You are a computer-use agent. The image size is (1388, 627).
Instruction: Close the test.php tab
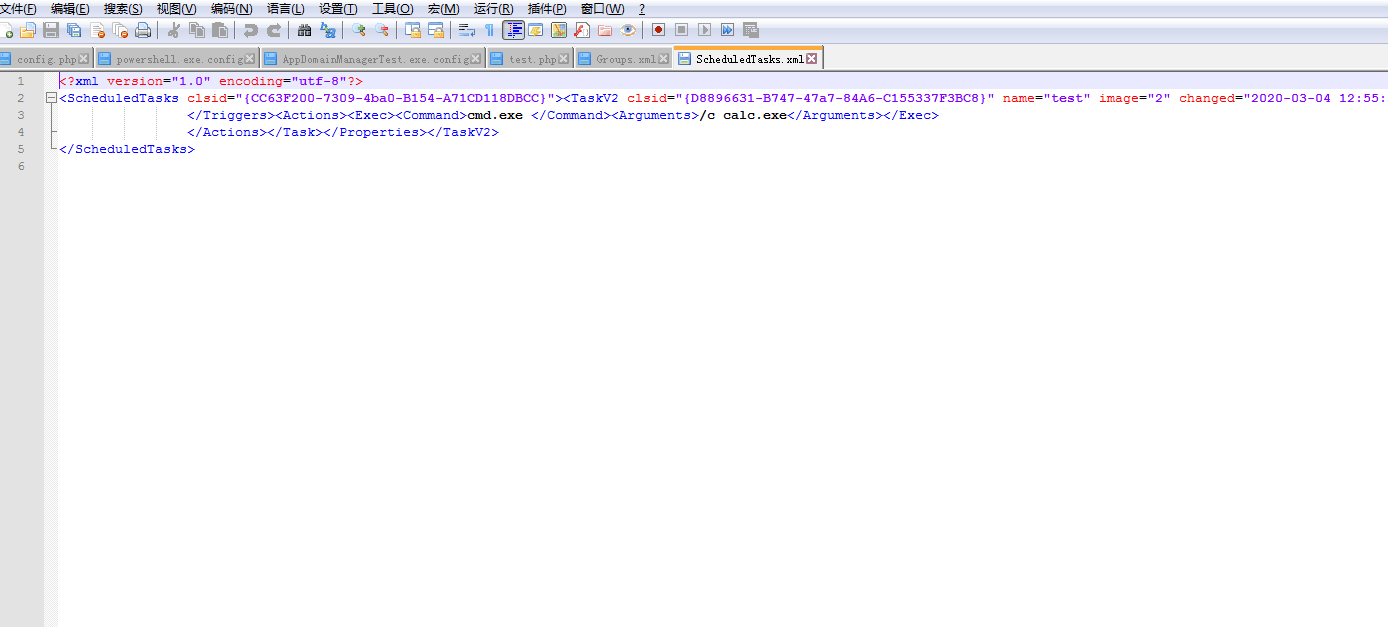[564, 59]
